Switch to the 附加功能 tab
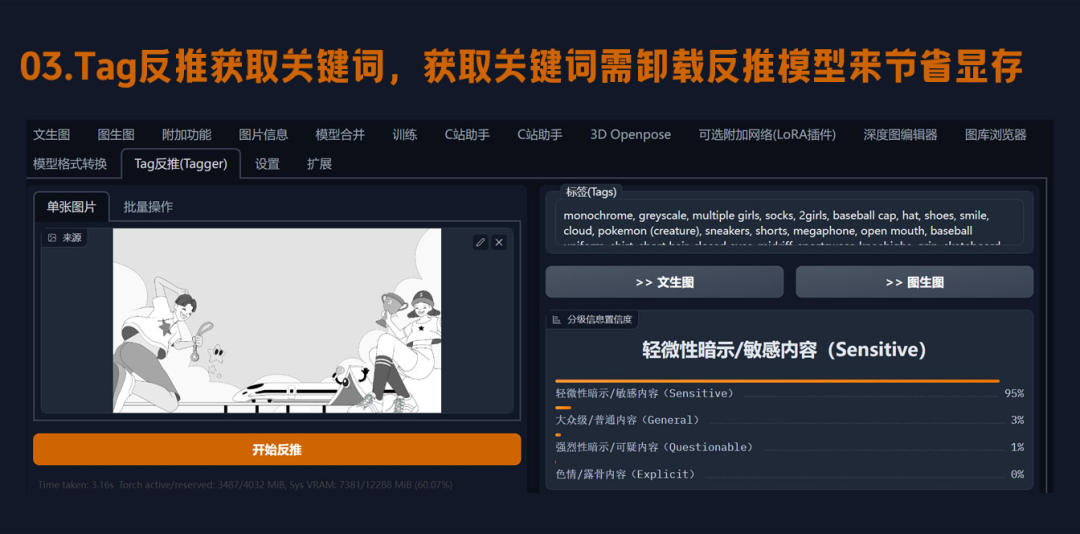 click(x=187, y=134)
